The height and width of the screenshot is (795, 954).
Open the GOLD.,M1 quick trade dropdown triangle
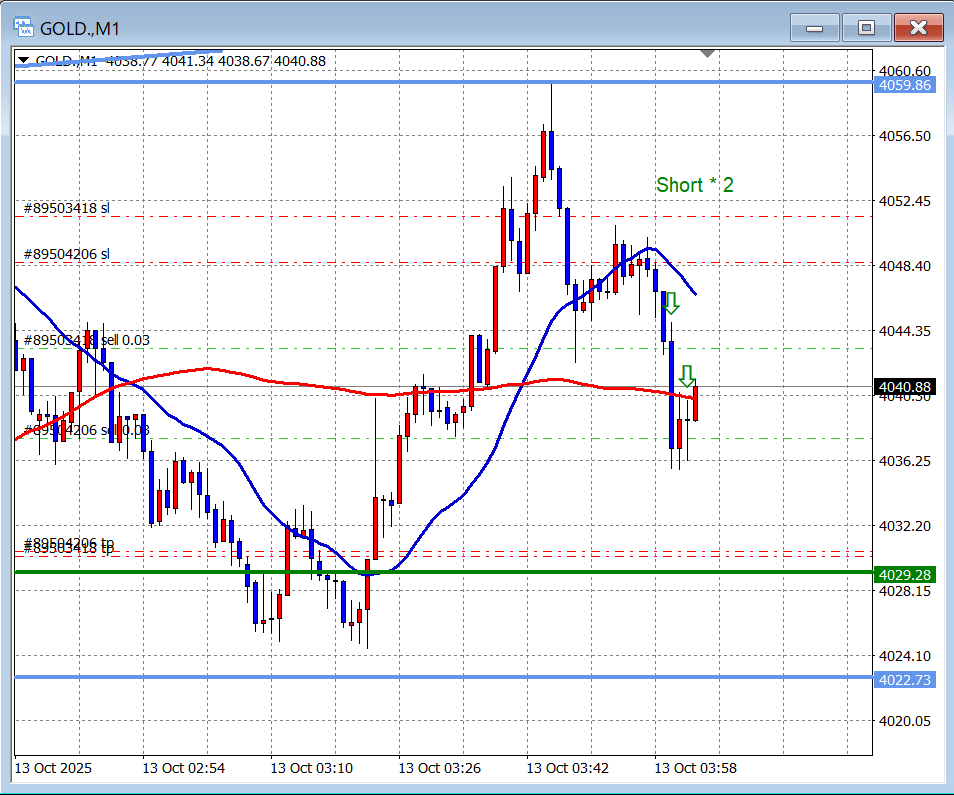click(23, 61)
